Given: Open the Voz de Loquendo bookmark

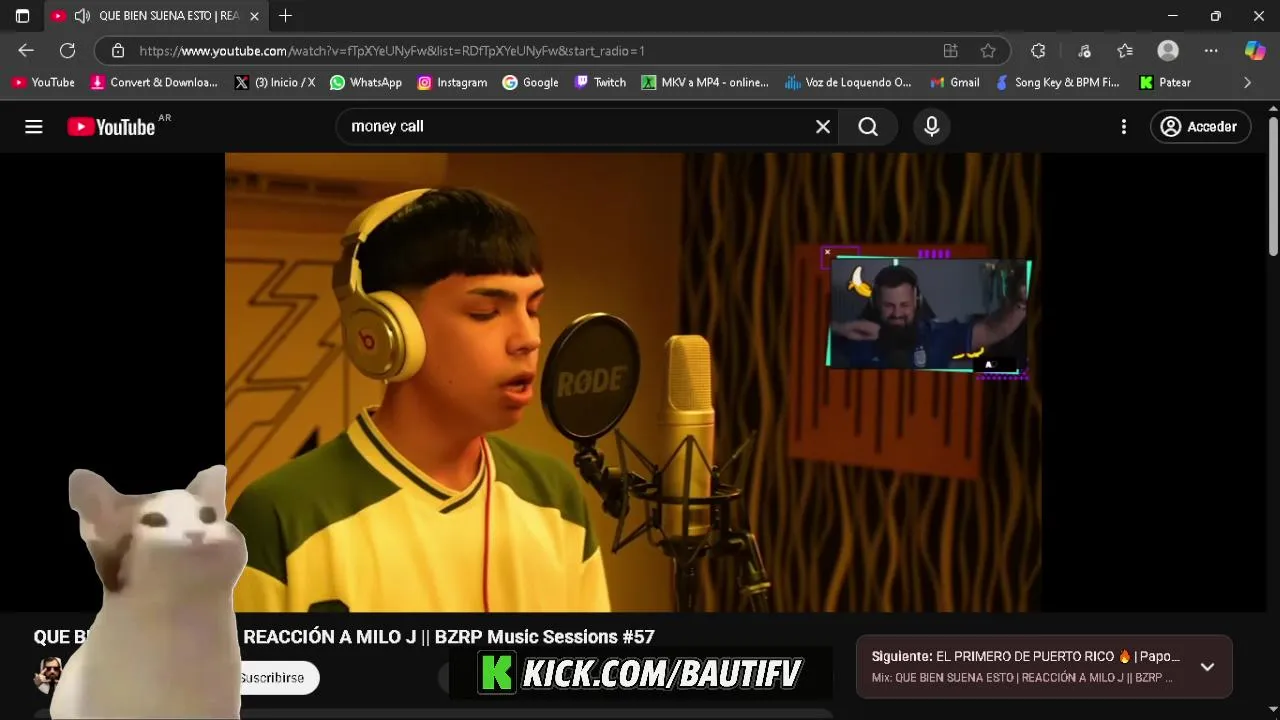Looking at the screenshot, I should coord(848,82).
